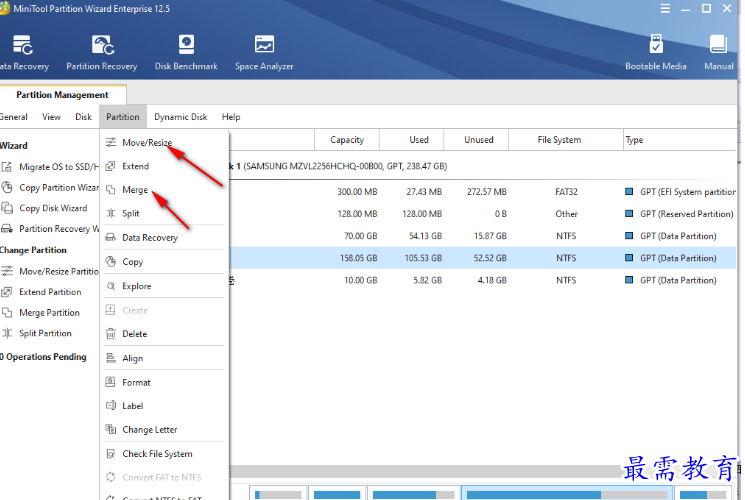Click the Merge menu item icon

(x=111, y=190)
